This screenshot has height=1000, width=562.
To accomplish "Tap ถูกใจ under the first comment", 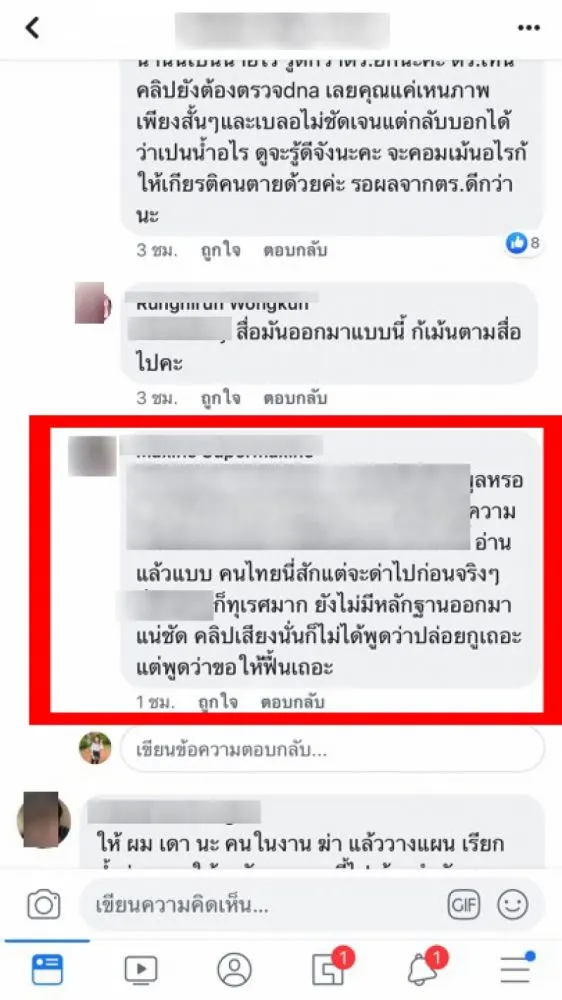I will (220, 251).
